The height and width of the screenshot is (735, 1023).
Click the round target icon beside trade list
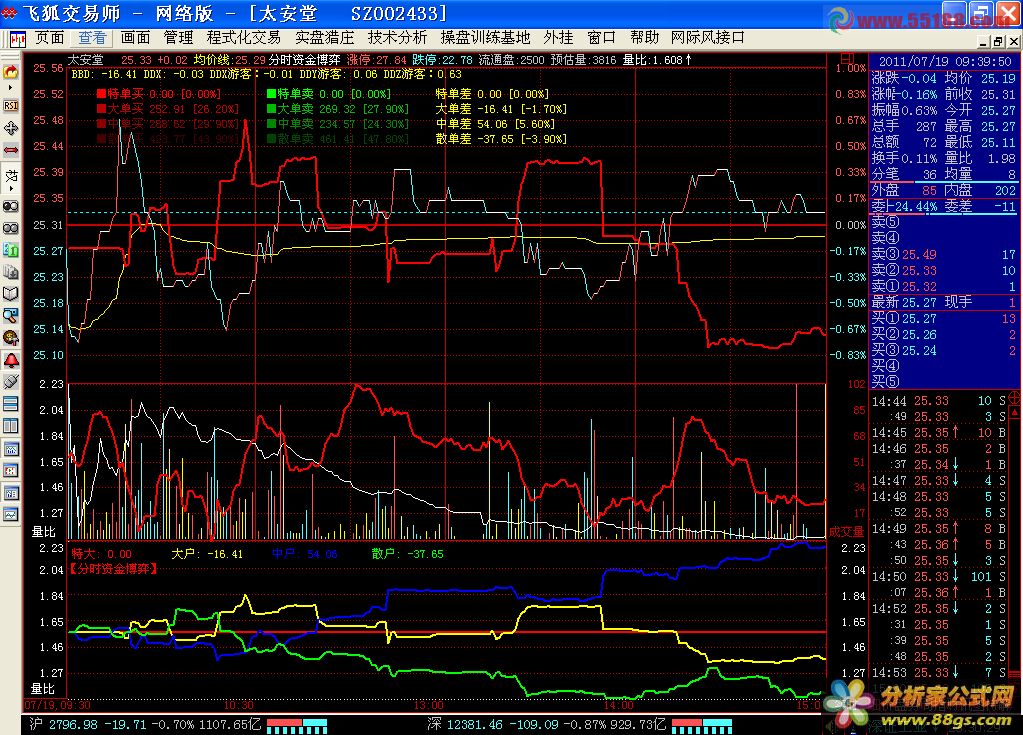click(x=1015, y=397)
